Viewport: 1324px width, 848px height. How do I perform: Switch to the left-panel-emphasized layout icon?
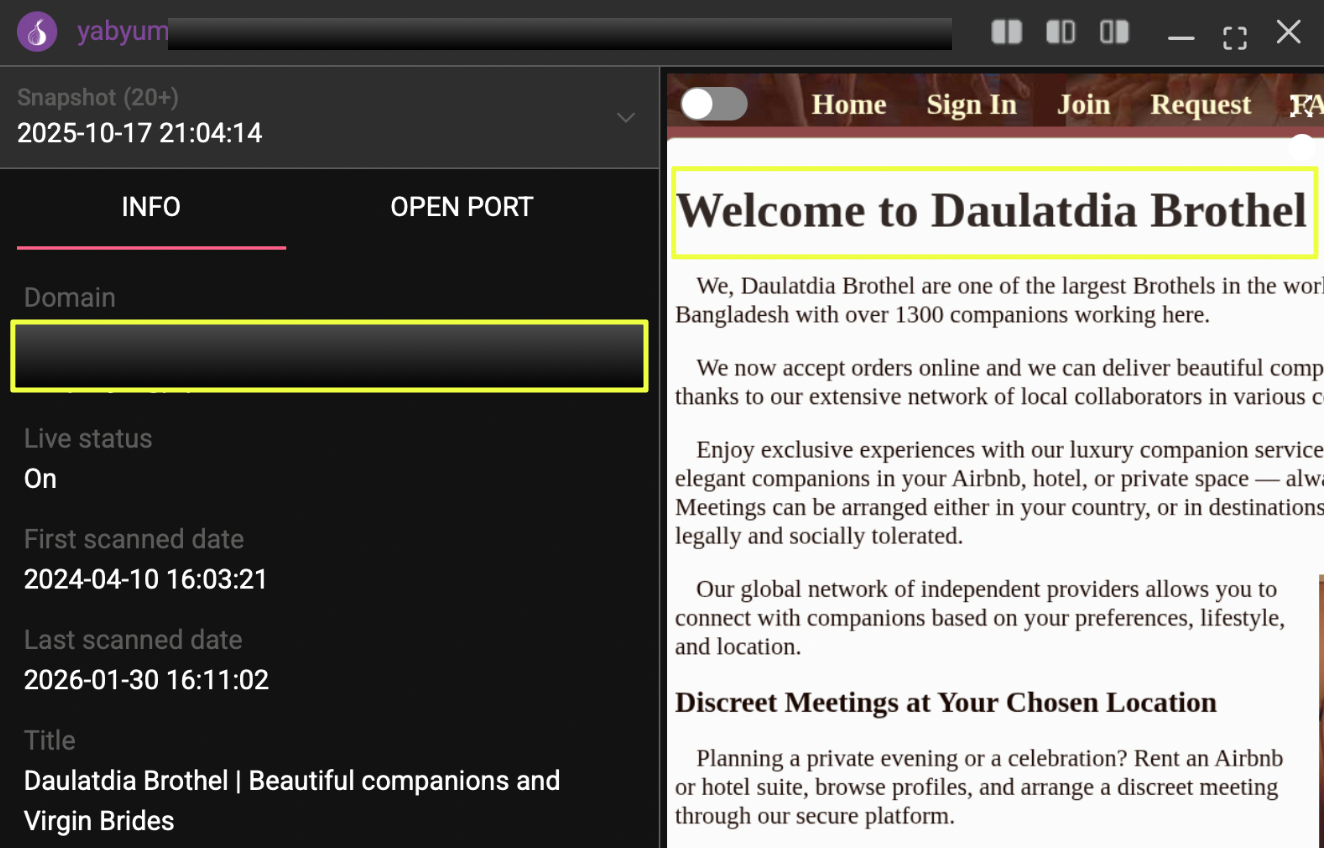point(1060,33)
